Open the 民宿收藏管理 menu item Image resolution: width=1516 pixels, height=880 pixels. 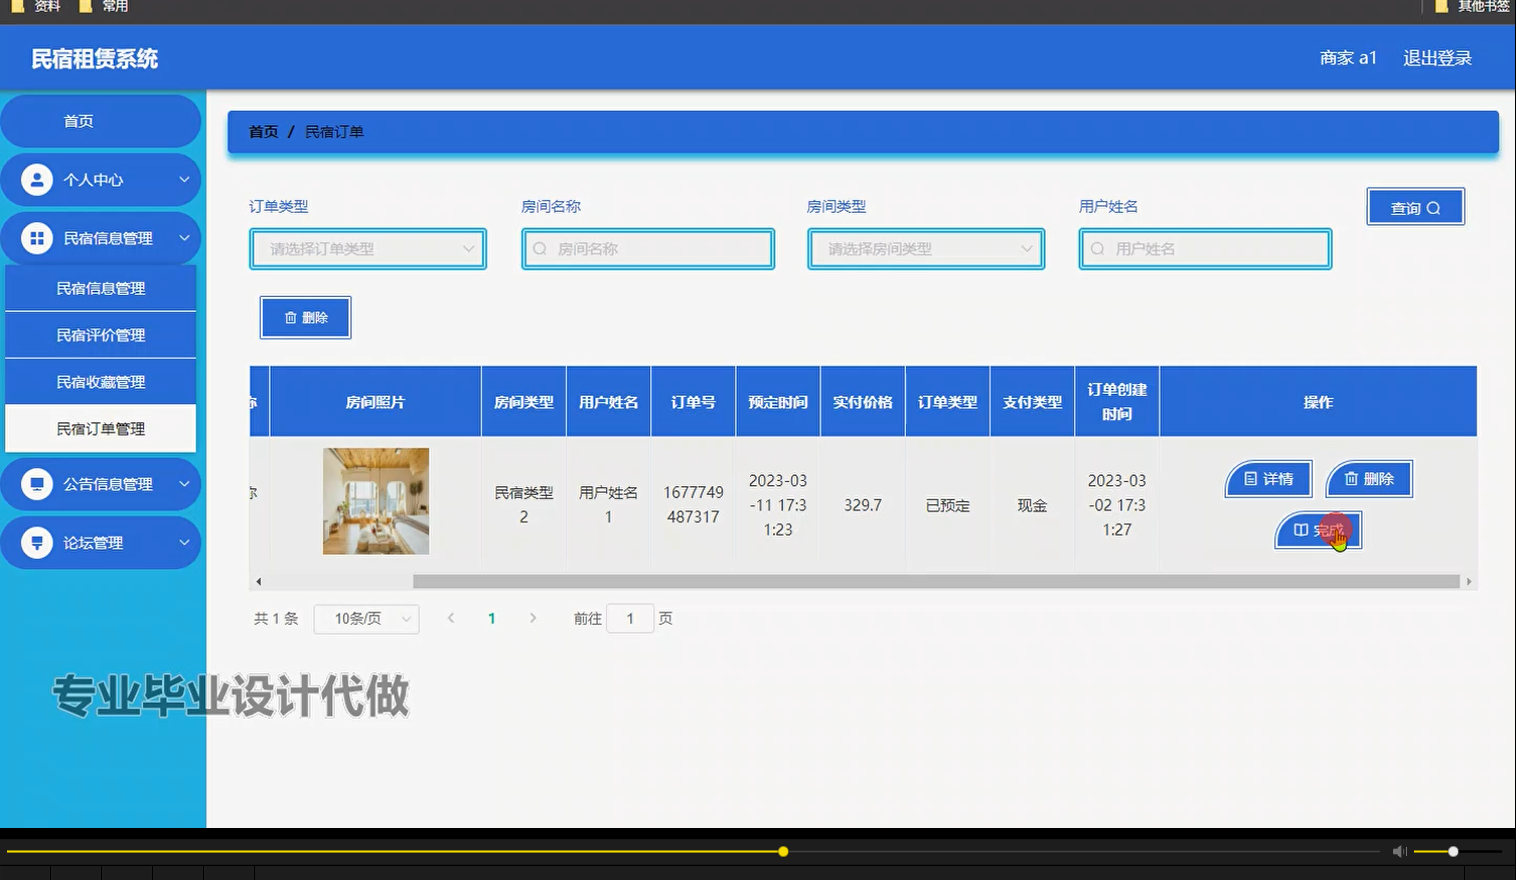click(x=100, y=381)
